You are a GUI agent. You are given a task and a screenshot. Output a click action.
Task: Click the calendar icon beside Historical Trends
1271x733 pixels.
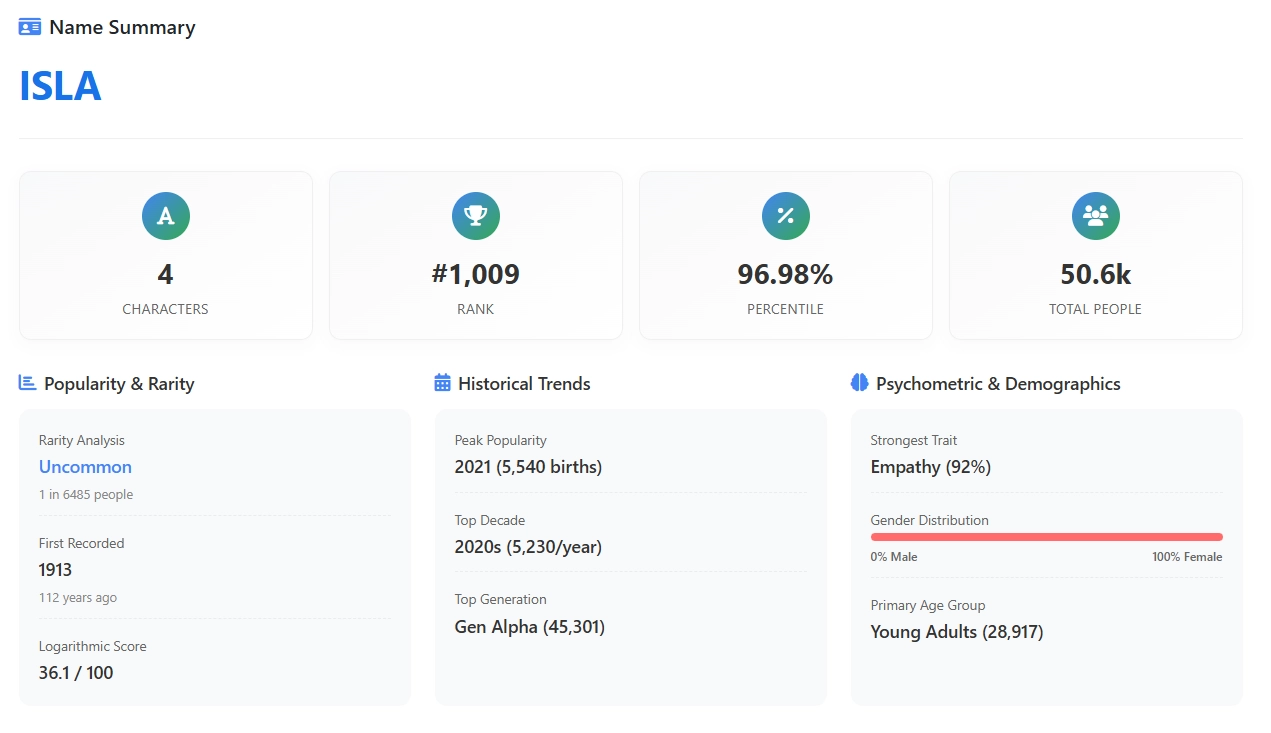443,383
